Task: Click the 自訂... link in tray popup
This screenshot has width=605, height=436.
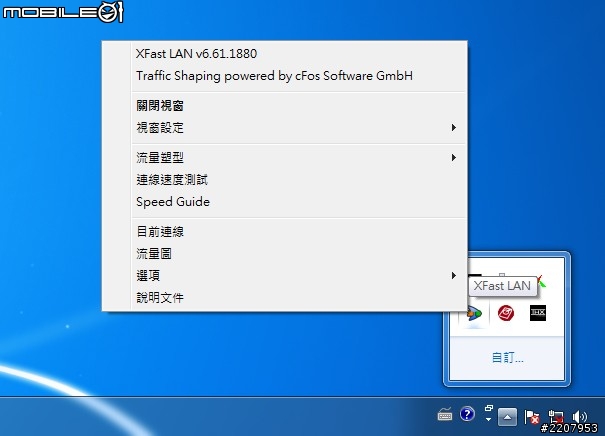Action: (x=507, y=358)
